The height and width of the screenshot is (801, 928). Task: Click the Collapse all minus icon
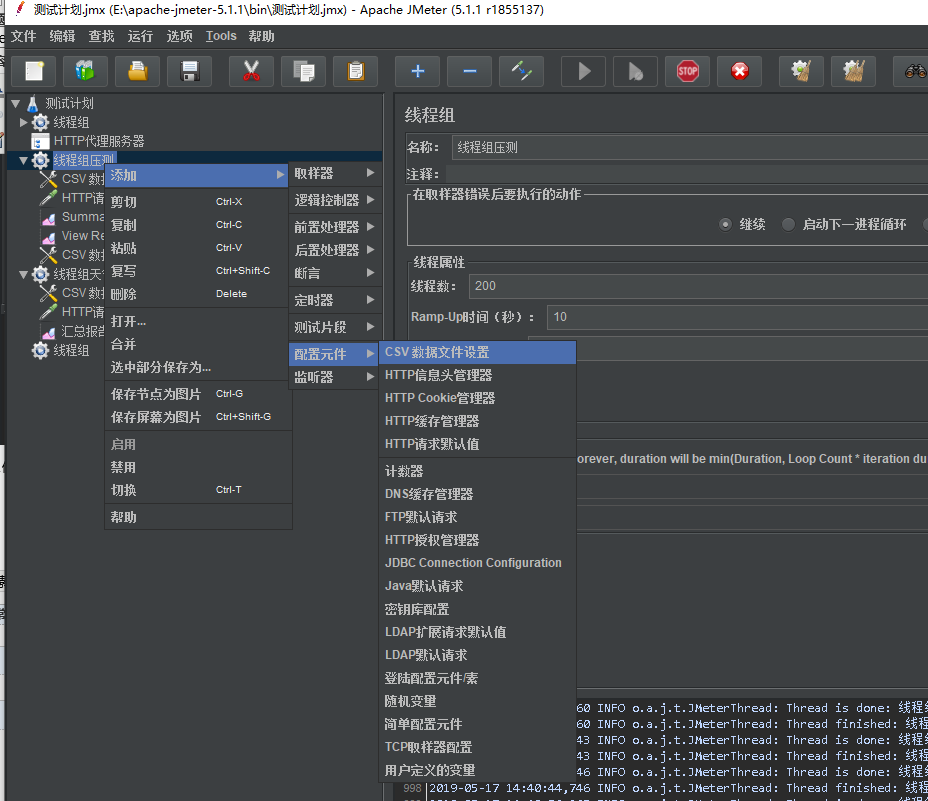point(470,72)
